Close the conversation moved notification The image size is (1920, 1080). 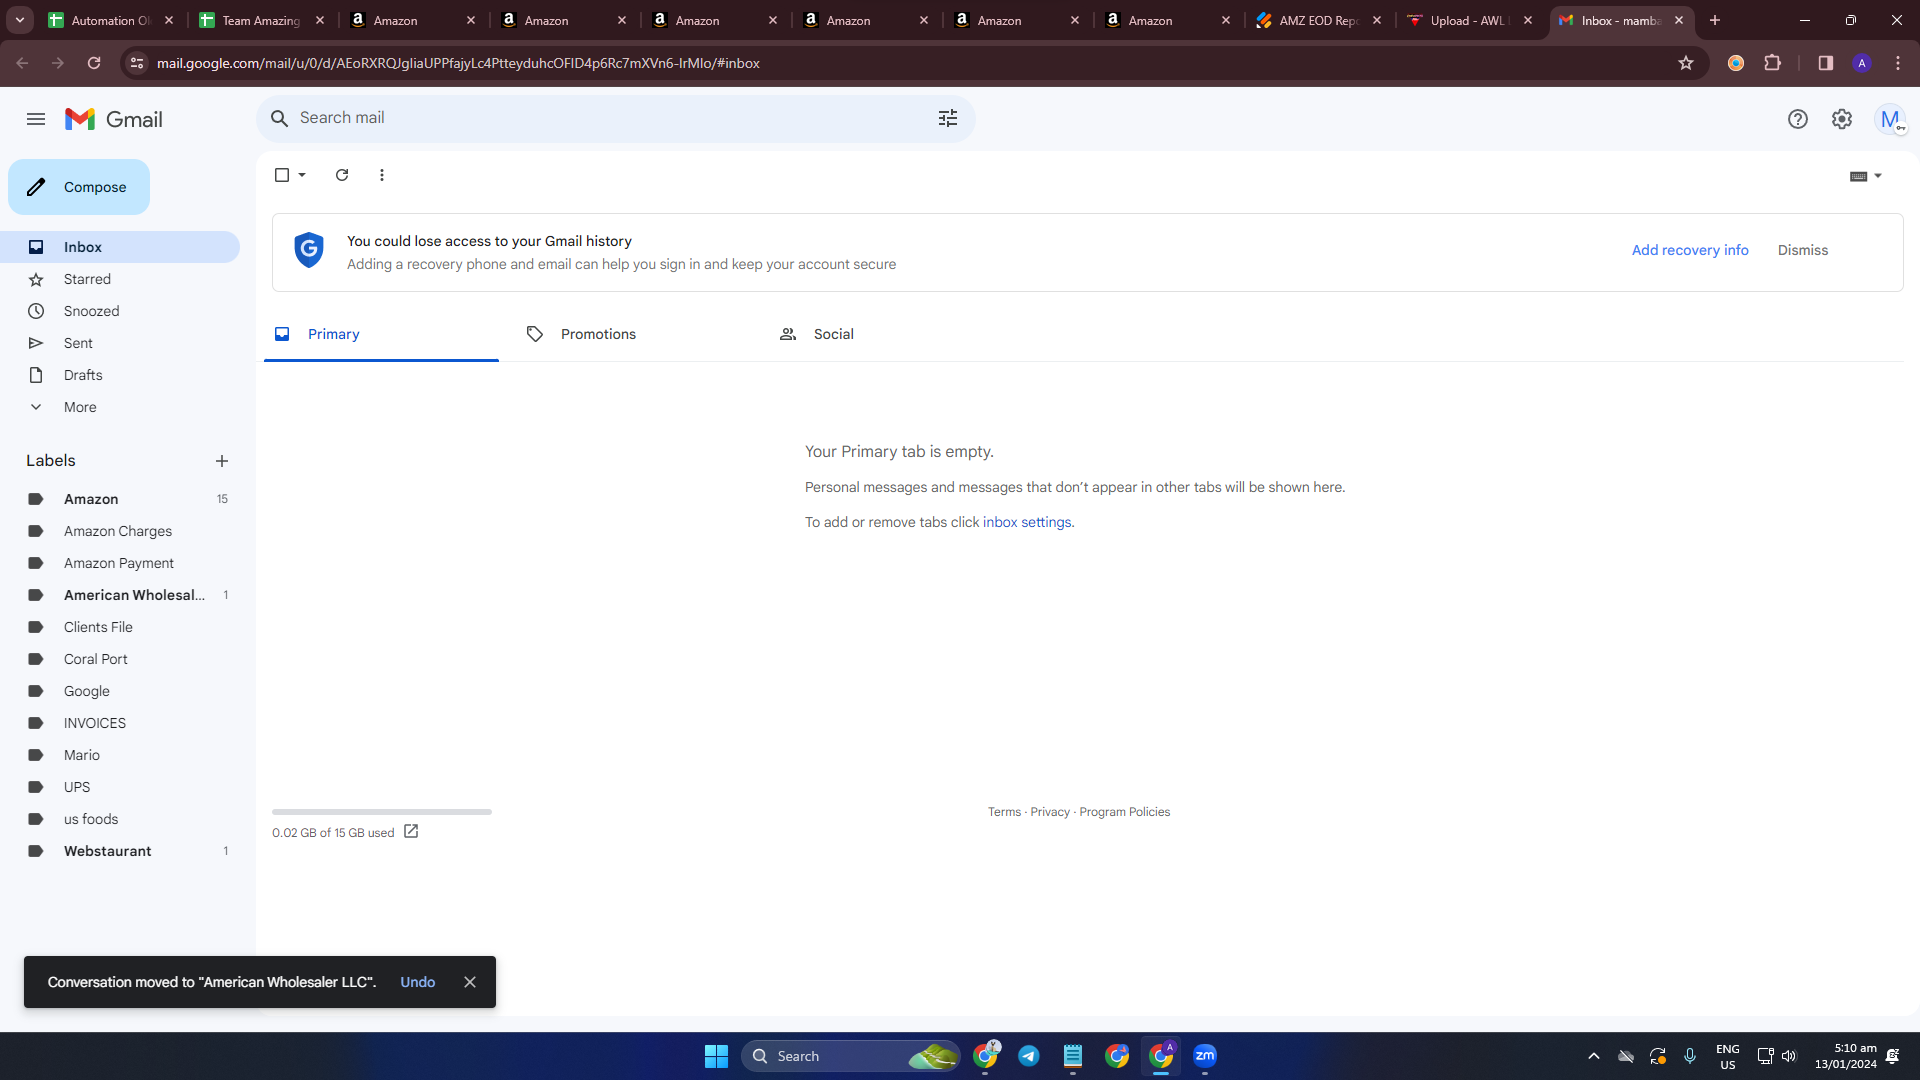tap(470, 982)
